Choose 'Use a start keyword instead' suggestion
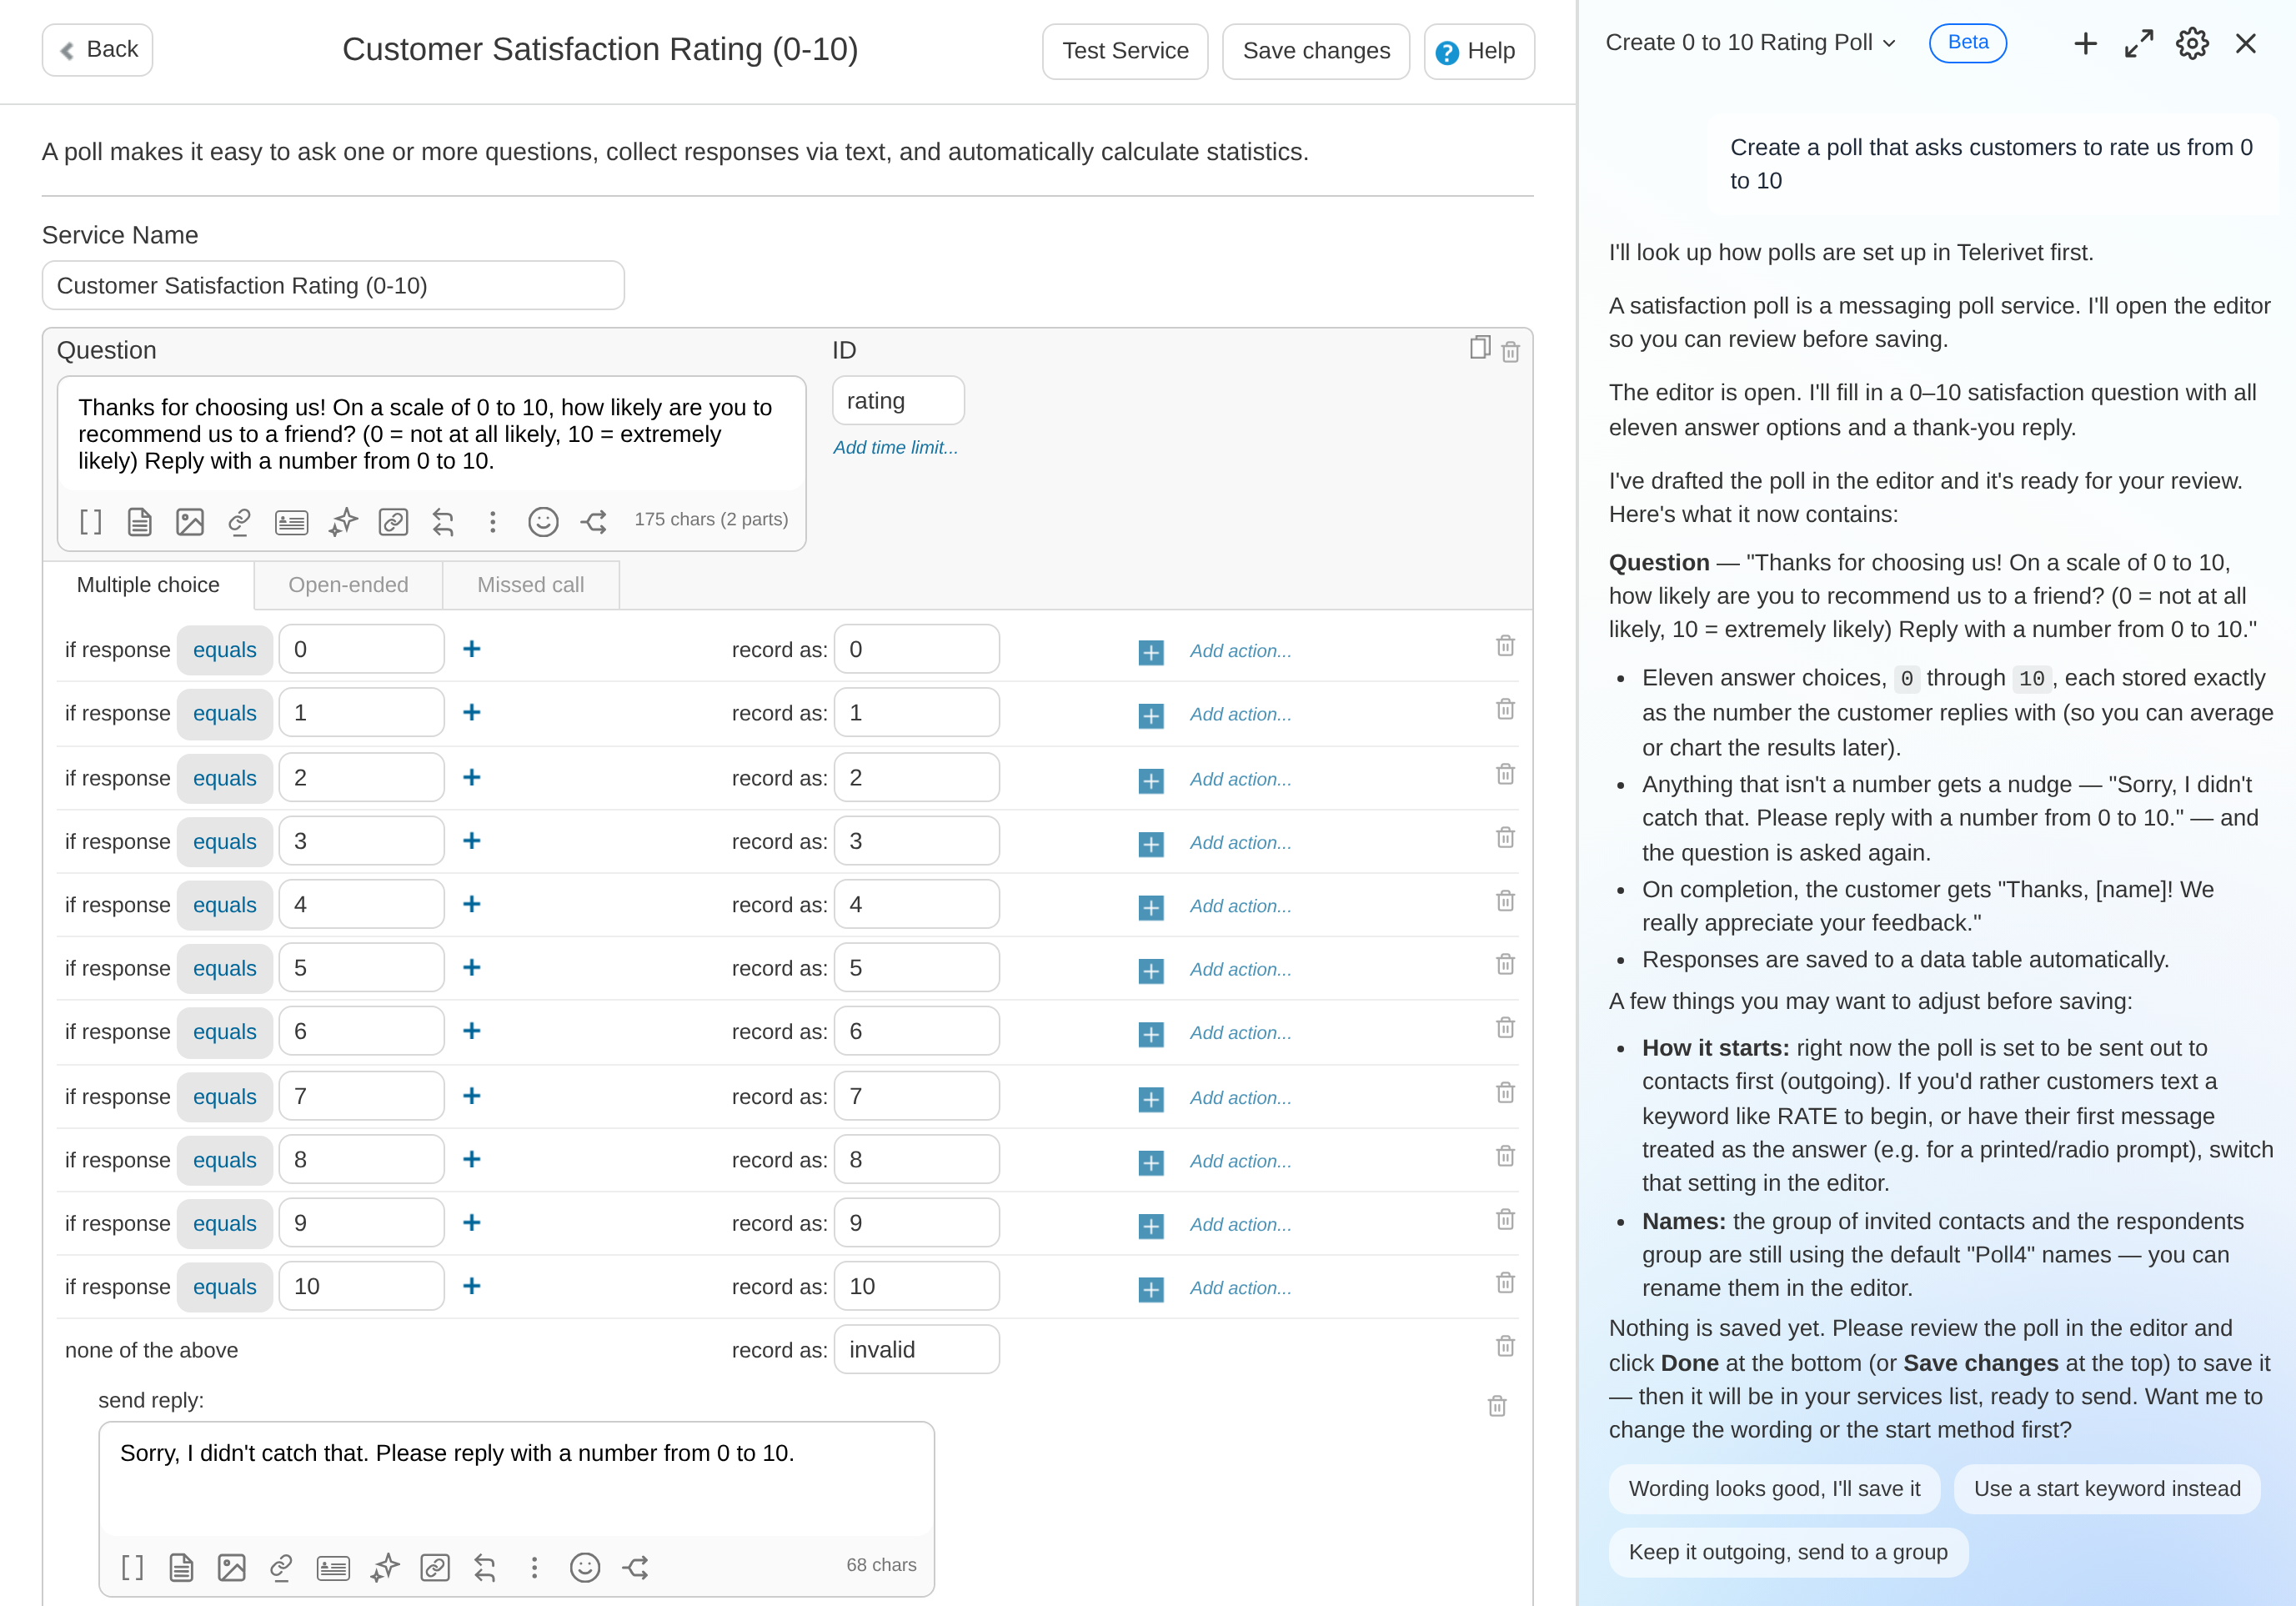 click(x=2106, y=1489)
